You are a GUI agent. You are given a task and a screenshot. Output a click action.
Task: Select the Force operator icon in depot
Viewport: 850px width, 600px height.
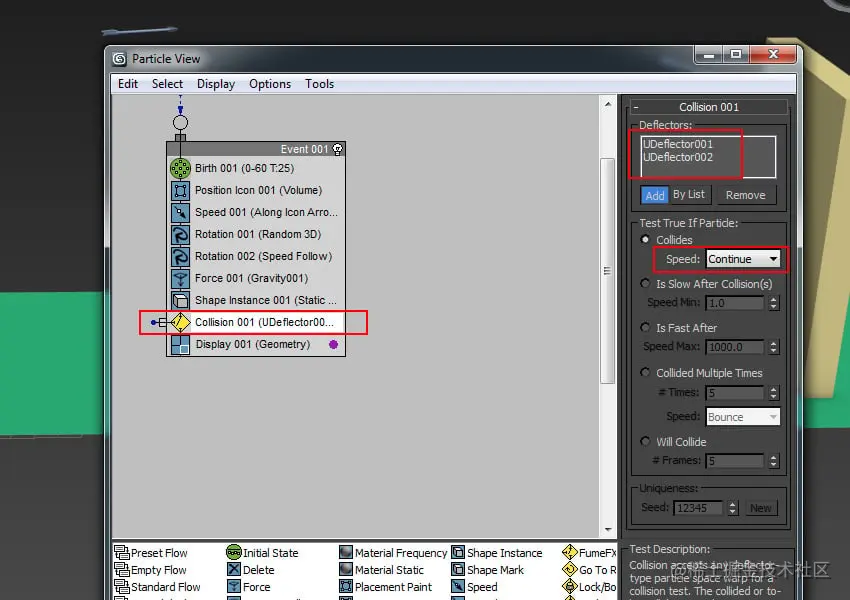234,586
